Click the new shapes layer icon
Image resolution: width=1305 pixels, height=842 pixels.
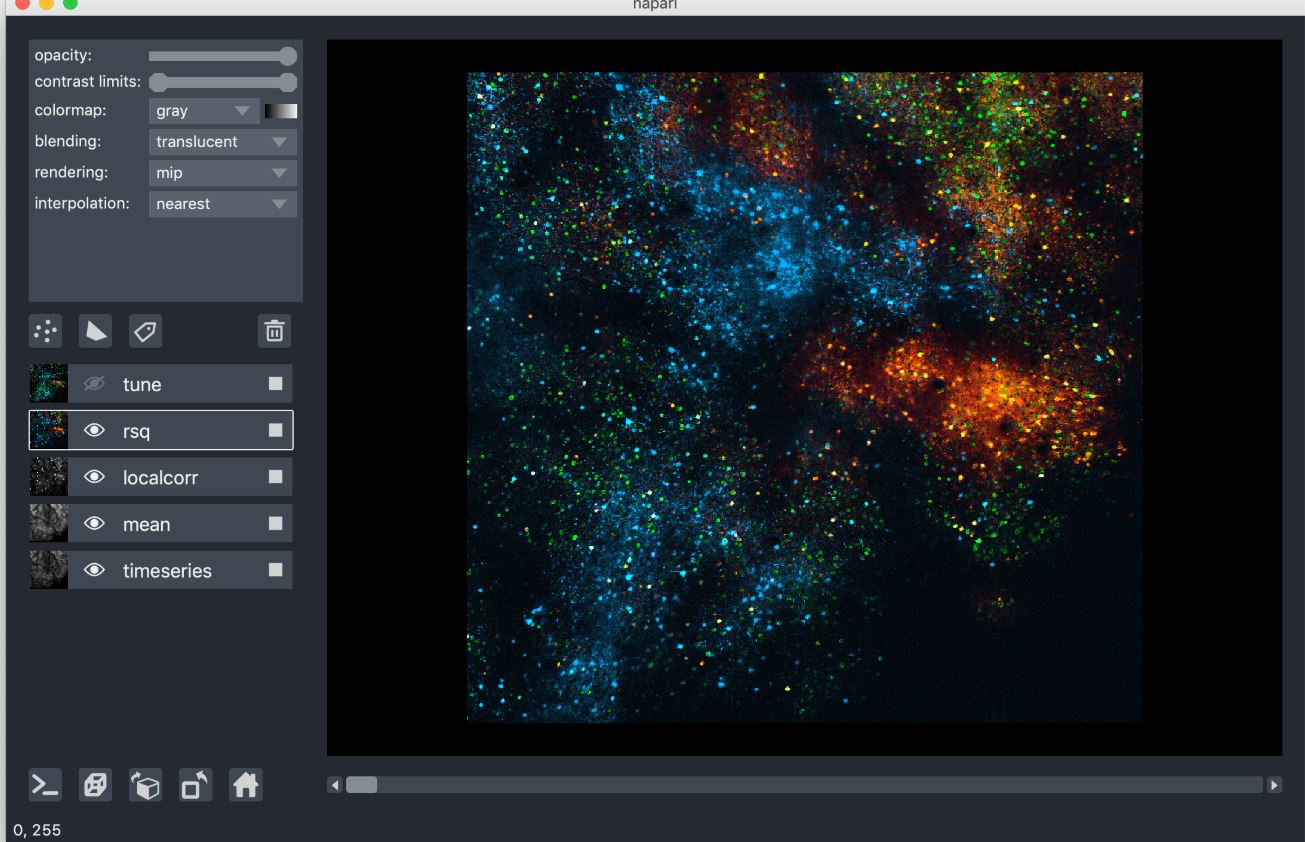[96, 331]
